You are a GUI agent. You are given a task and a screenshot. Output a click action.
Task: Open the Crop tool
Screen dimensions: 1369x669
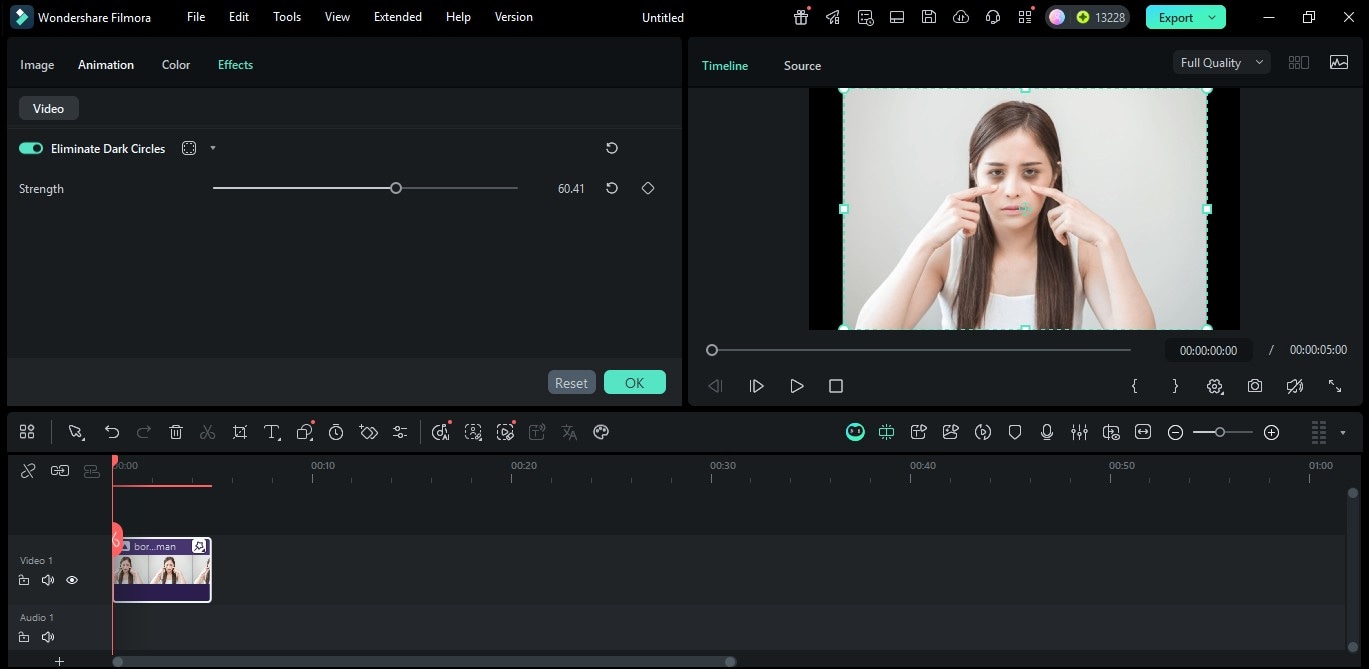click(x=240, y=432)
